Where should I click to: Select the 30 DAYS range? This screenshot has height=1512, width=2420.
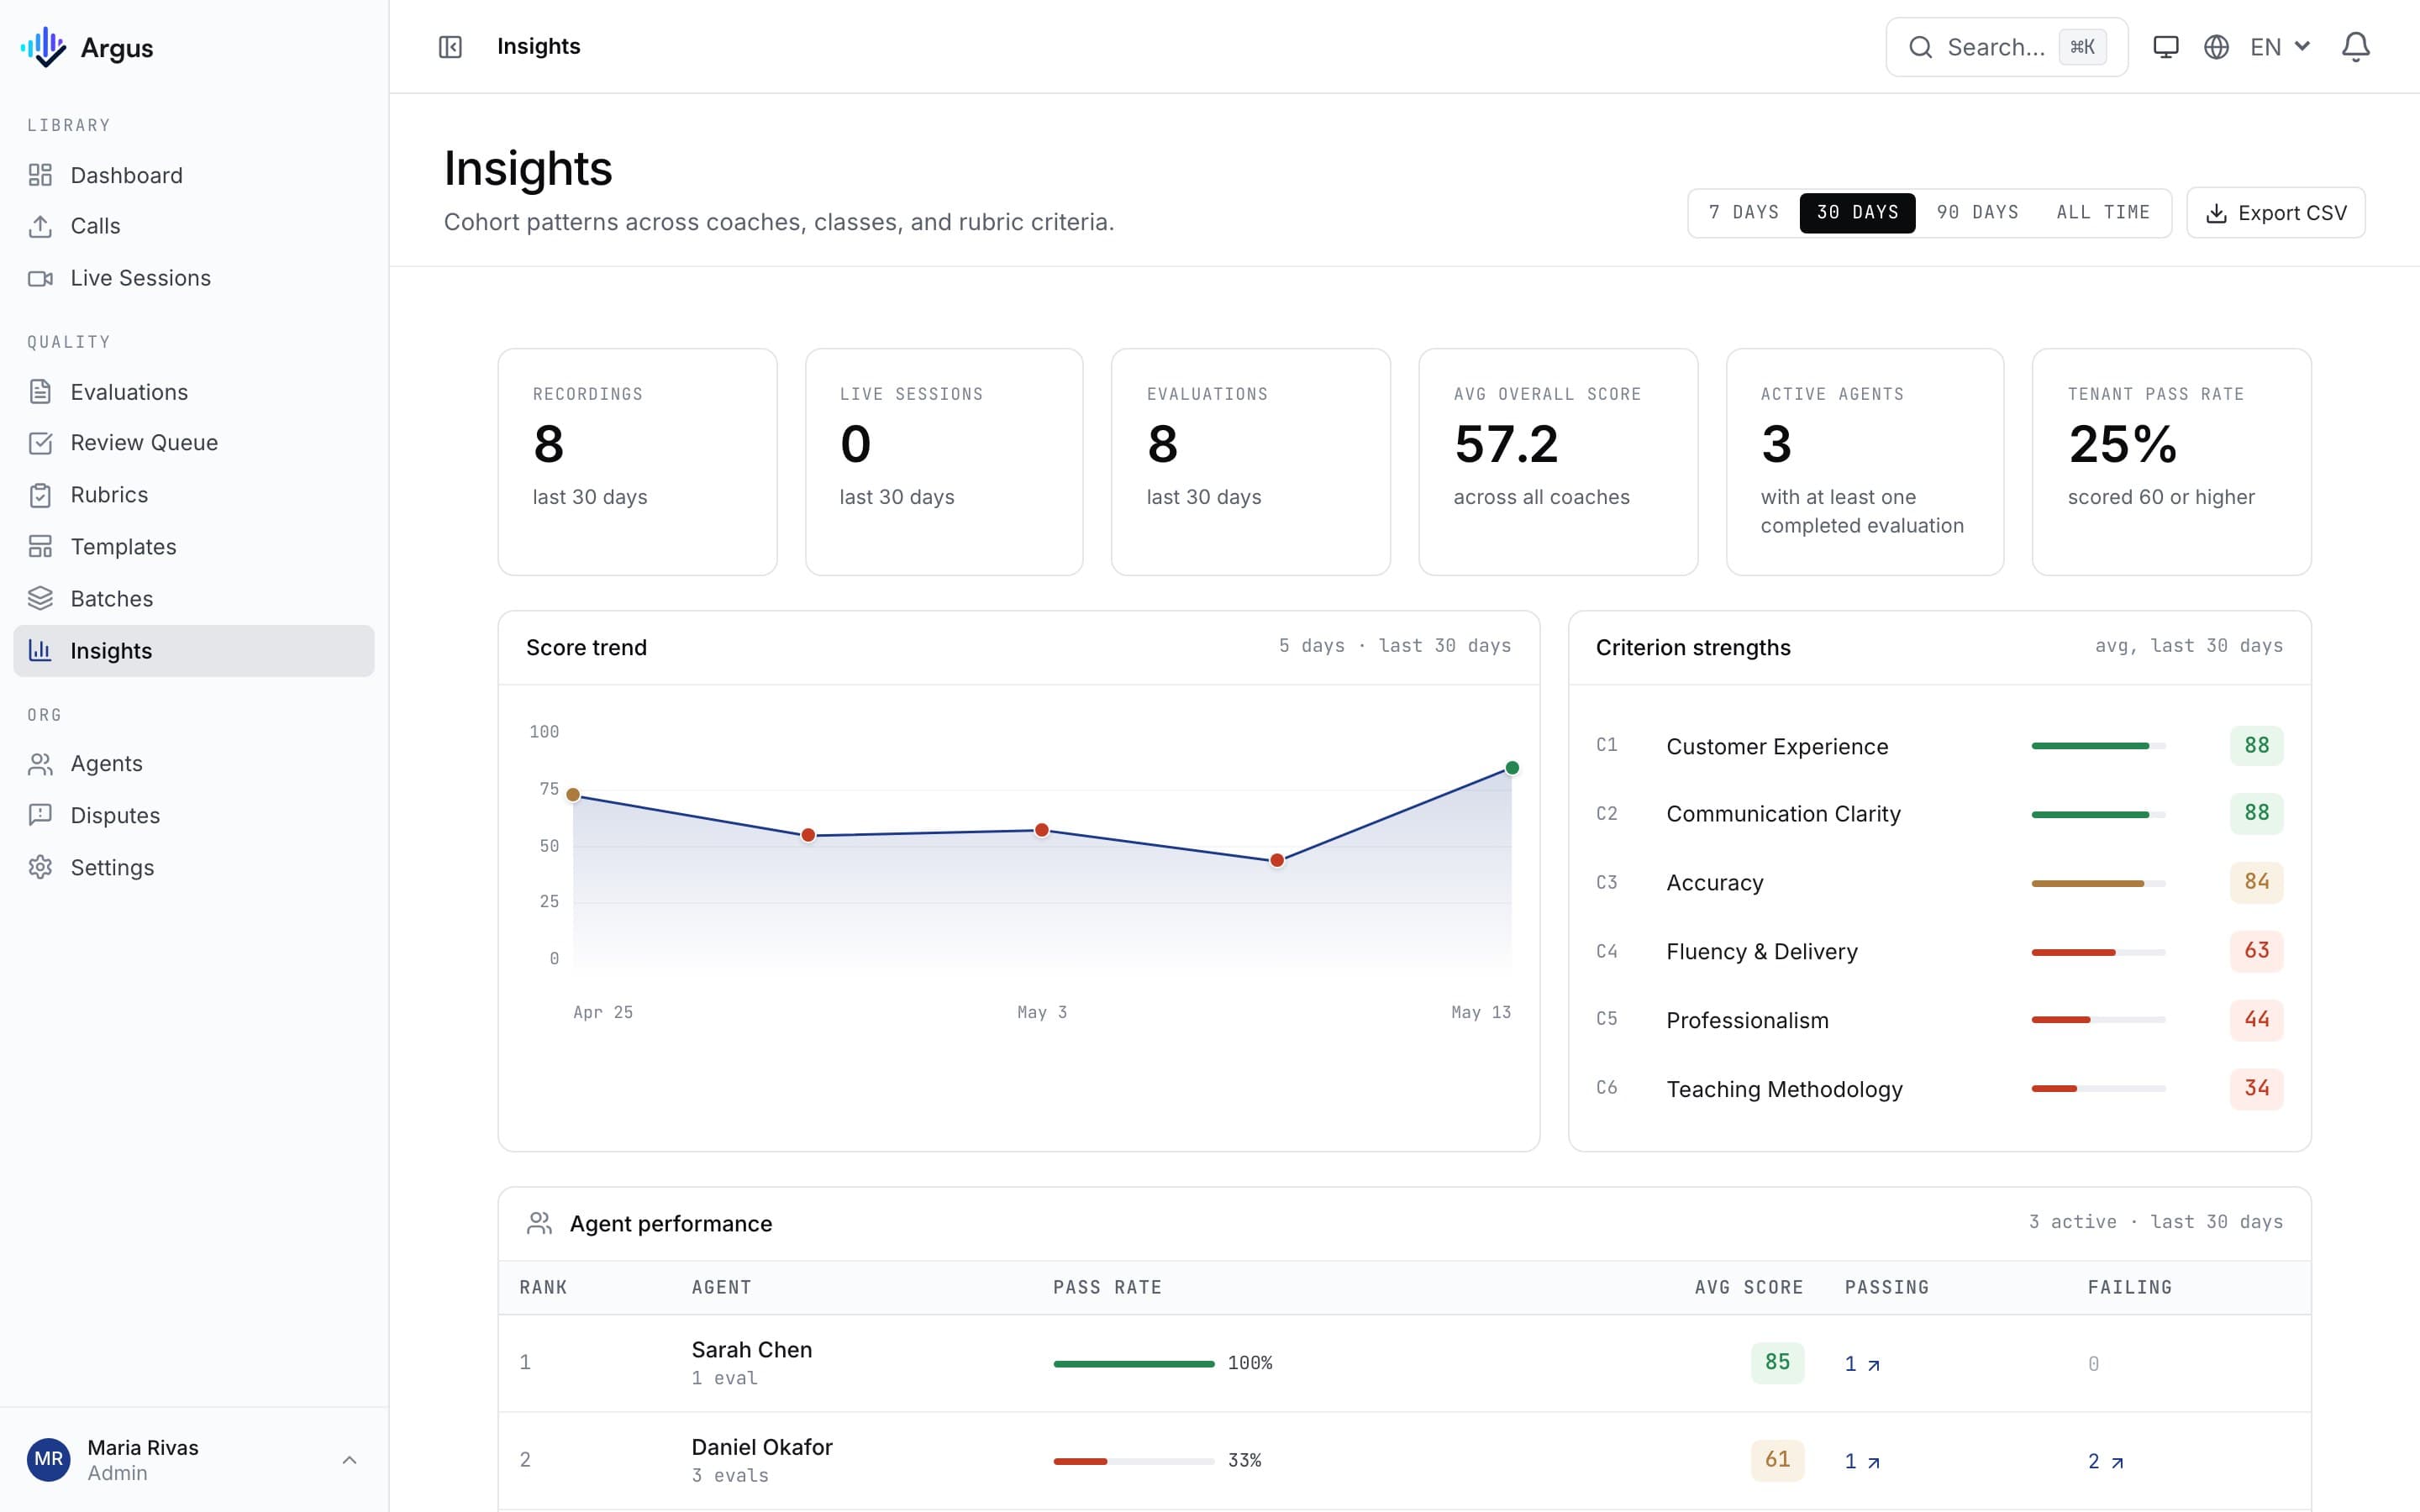click(x=1857, y=213)
